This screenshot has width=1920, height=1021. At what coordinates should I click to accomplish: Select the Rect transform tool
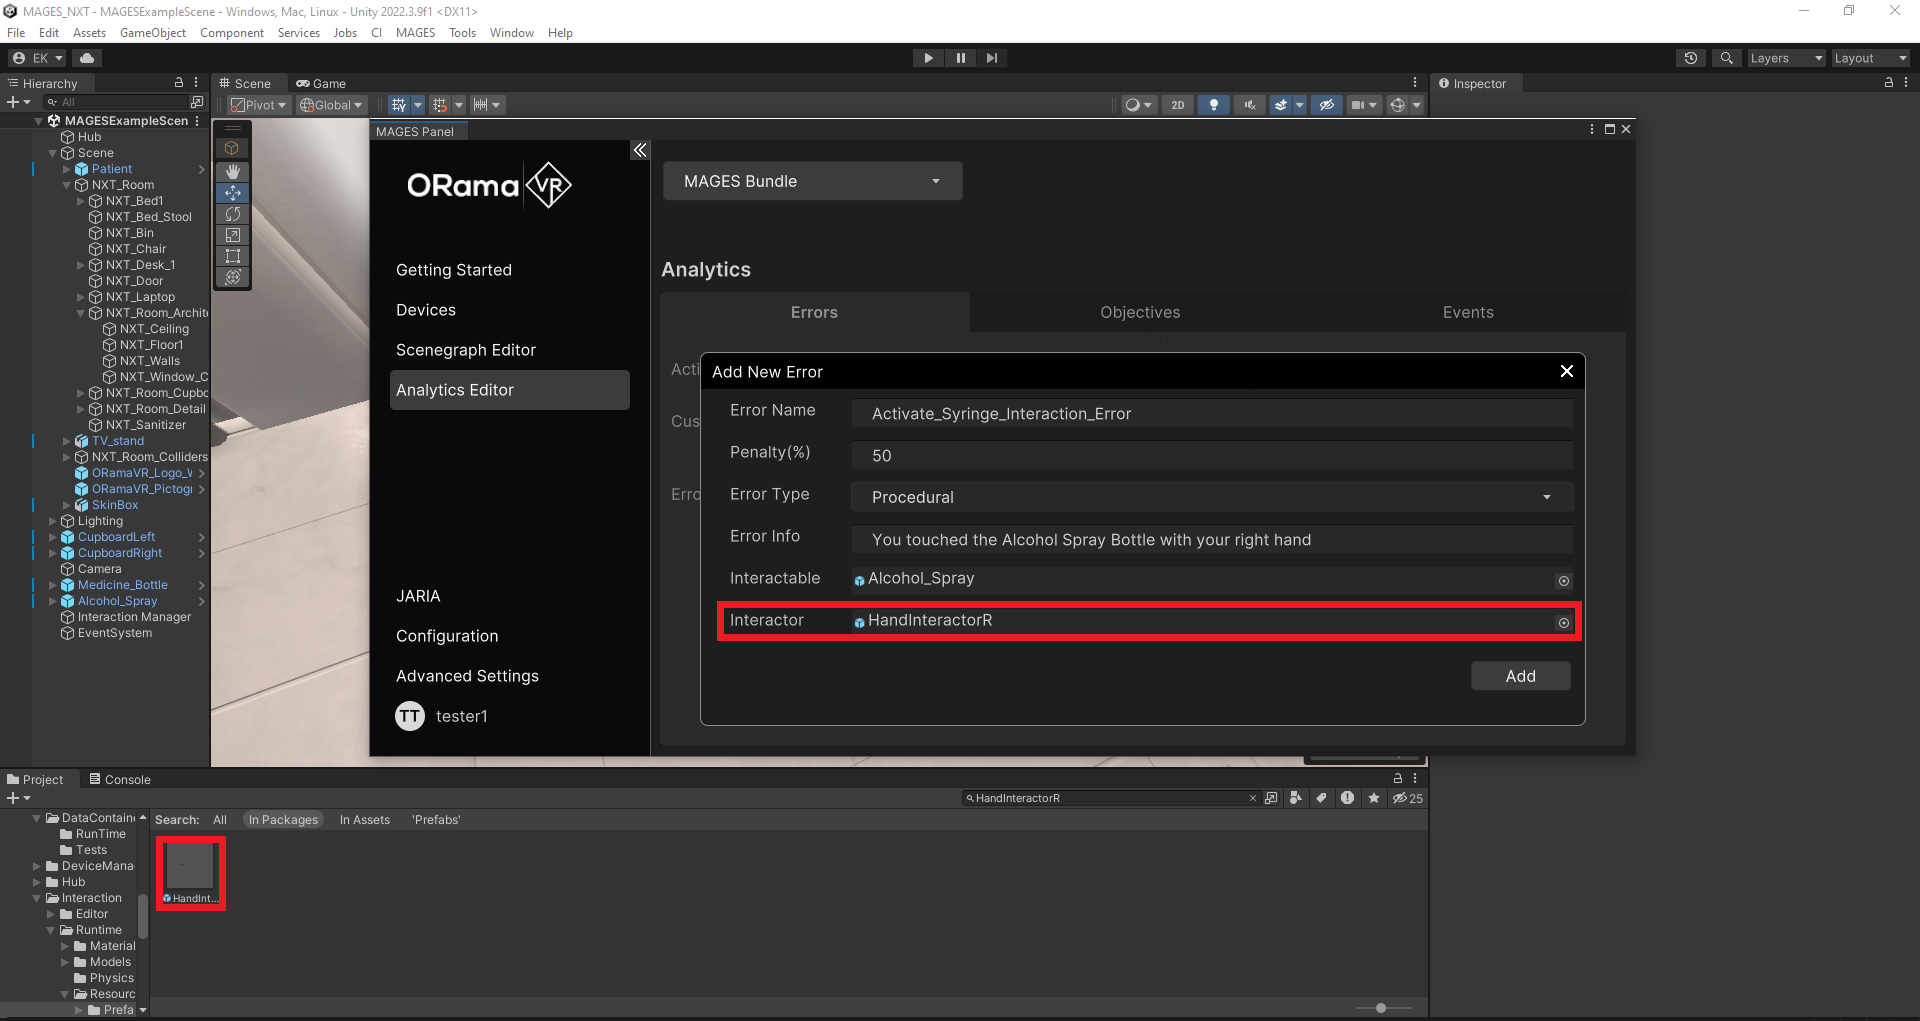click(233, 256)
